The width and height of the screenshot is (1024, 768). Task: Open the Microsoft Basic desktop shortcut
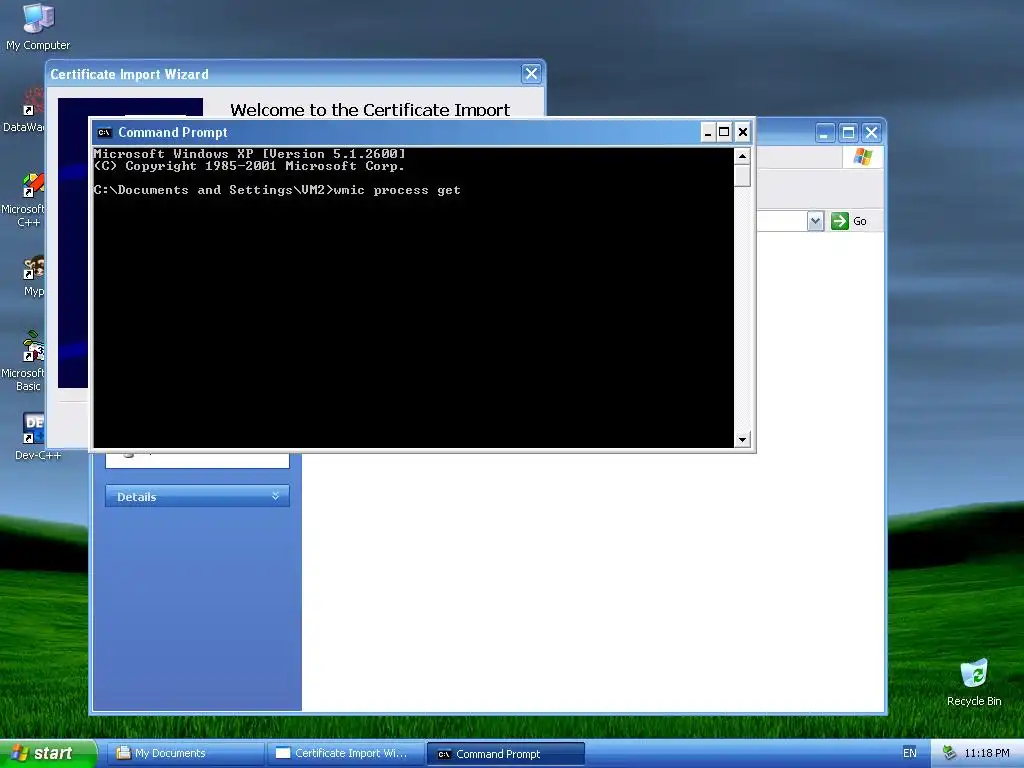pos(24,360)
